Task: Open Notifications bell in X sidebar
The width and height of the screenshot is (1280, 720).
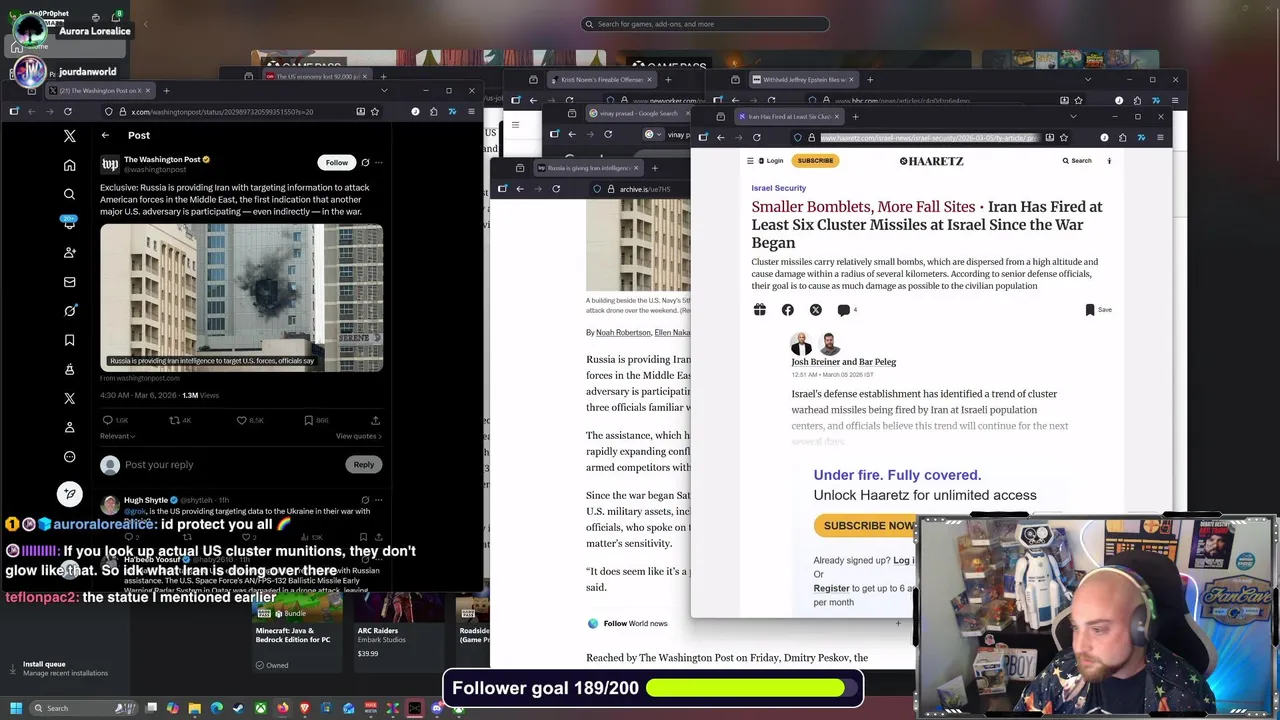Action: pos(69,223)
